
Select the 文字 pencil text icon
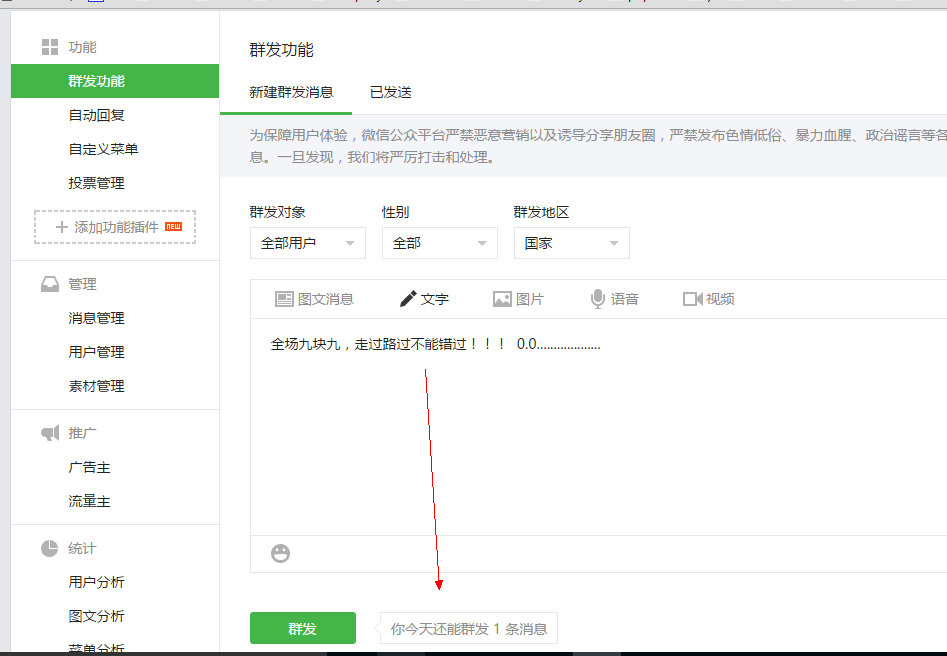point(408,299)
